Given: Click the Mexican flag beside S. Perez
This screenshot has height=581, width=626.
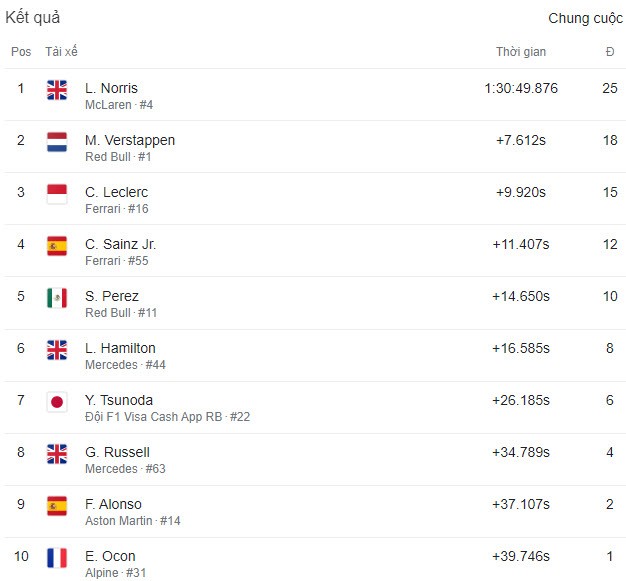Looking at the screenshot, I should click(57, 298).
